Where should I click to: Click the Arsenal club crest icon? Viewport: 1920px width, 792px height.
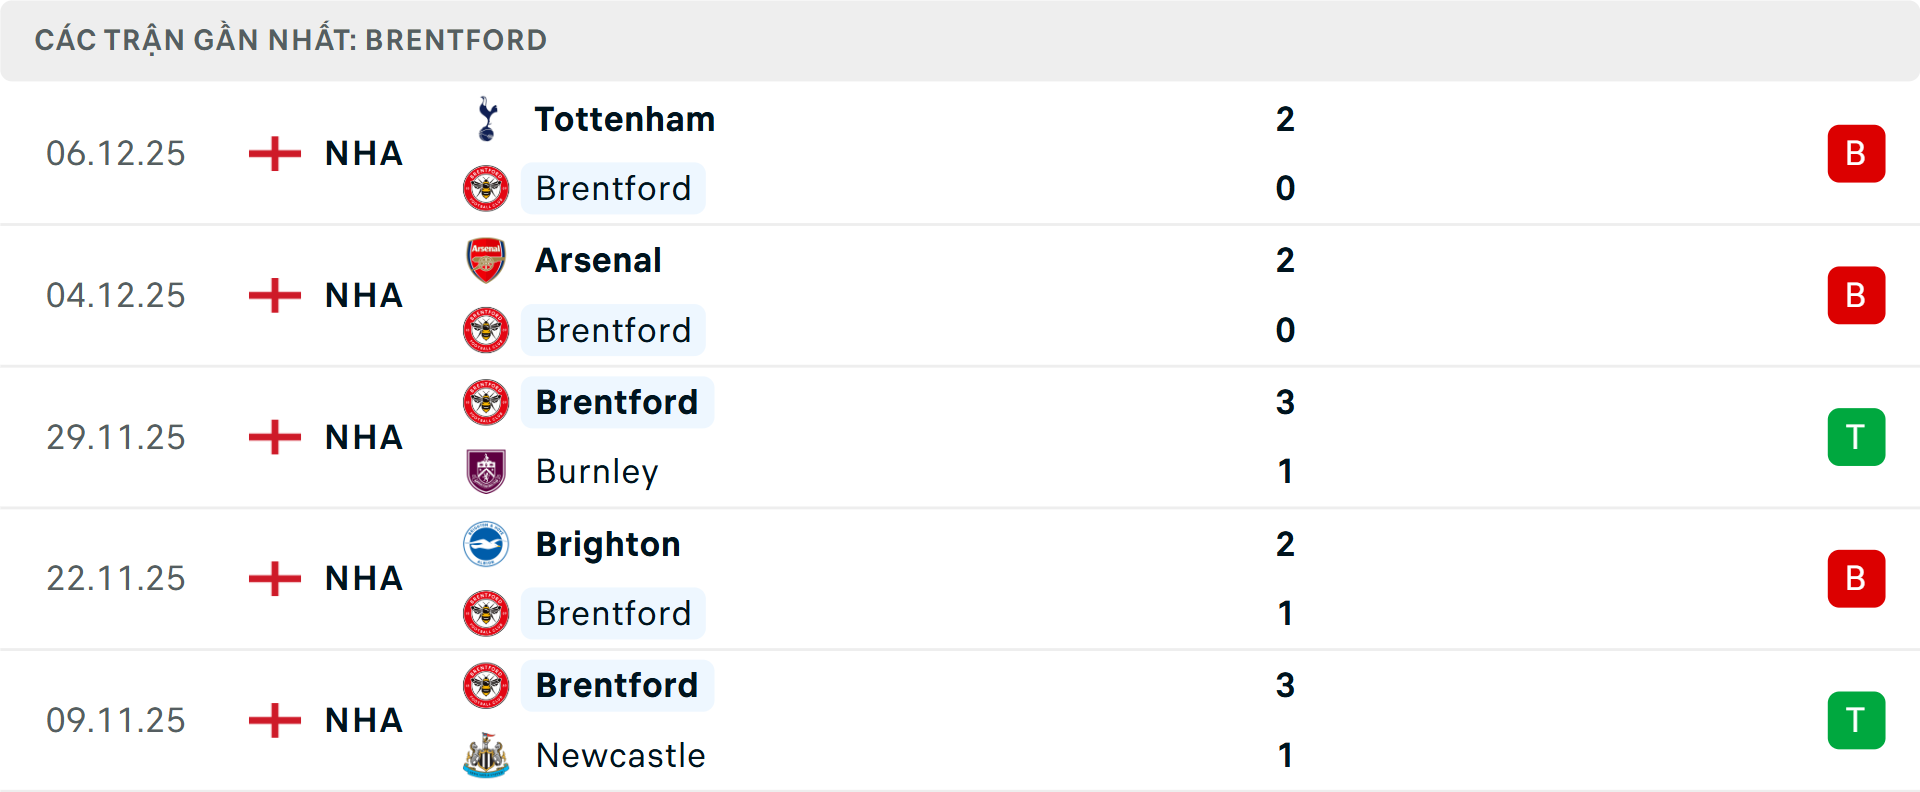click(486, 260)
